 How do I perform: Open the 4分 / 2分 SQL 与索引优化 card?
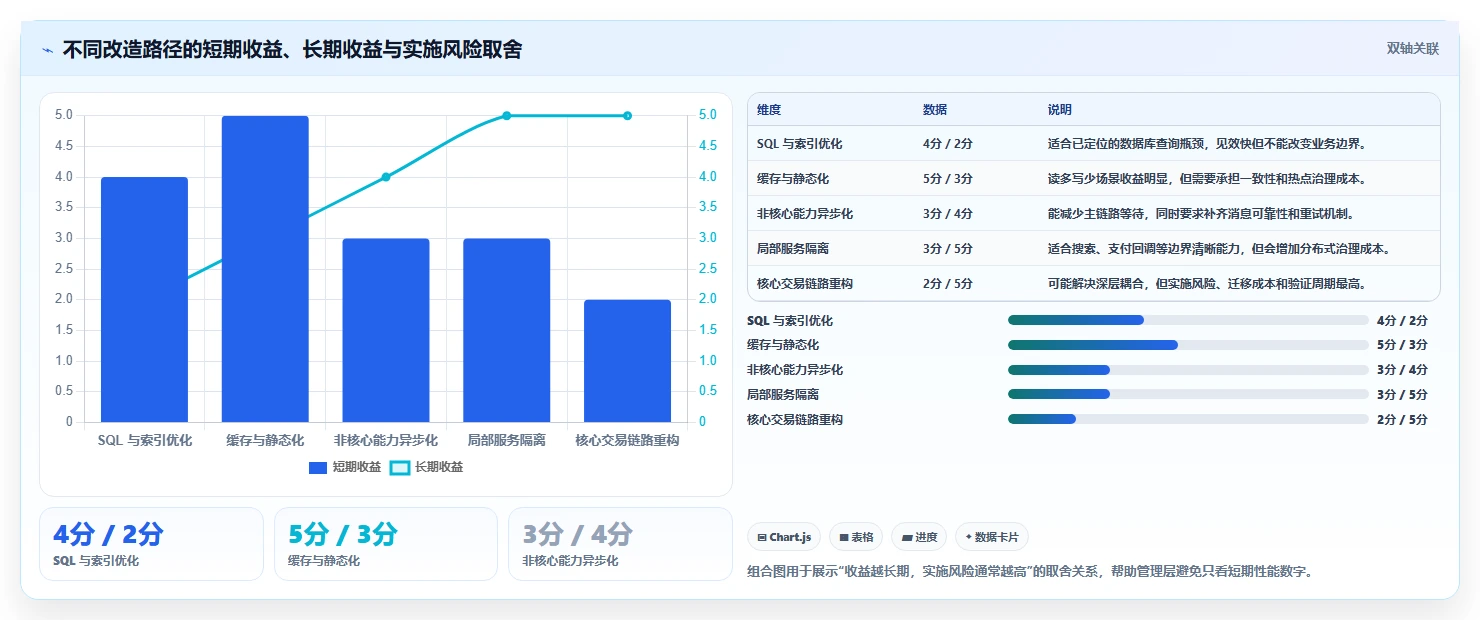coord(151,544)
